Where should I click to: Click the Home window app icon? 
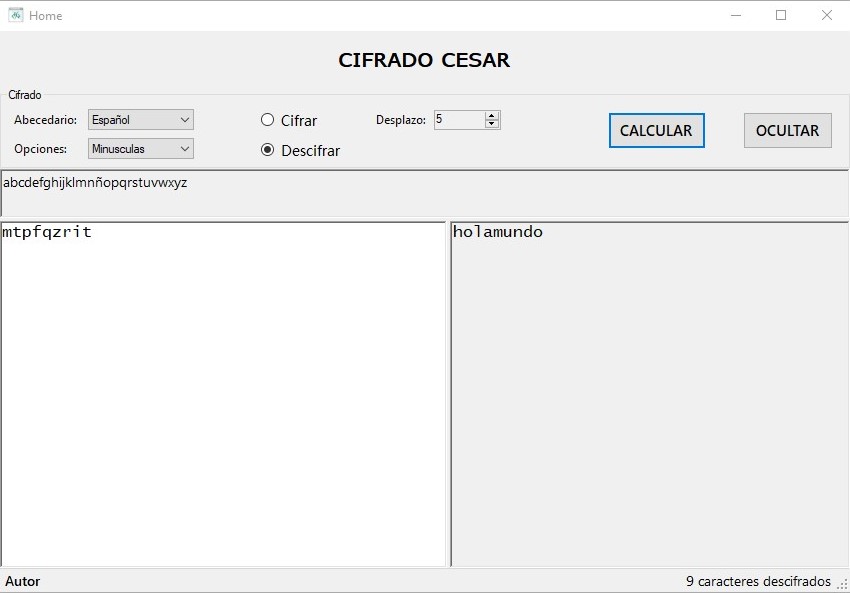tap(16, 15)
